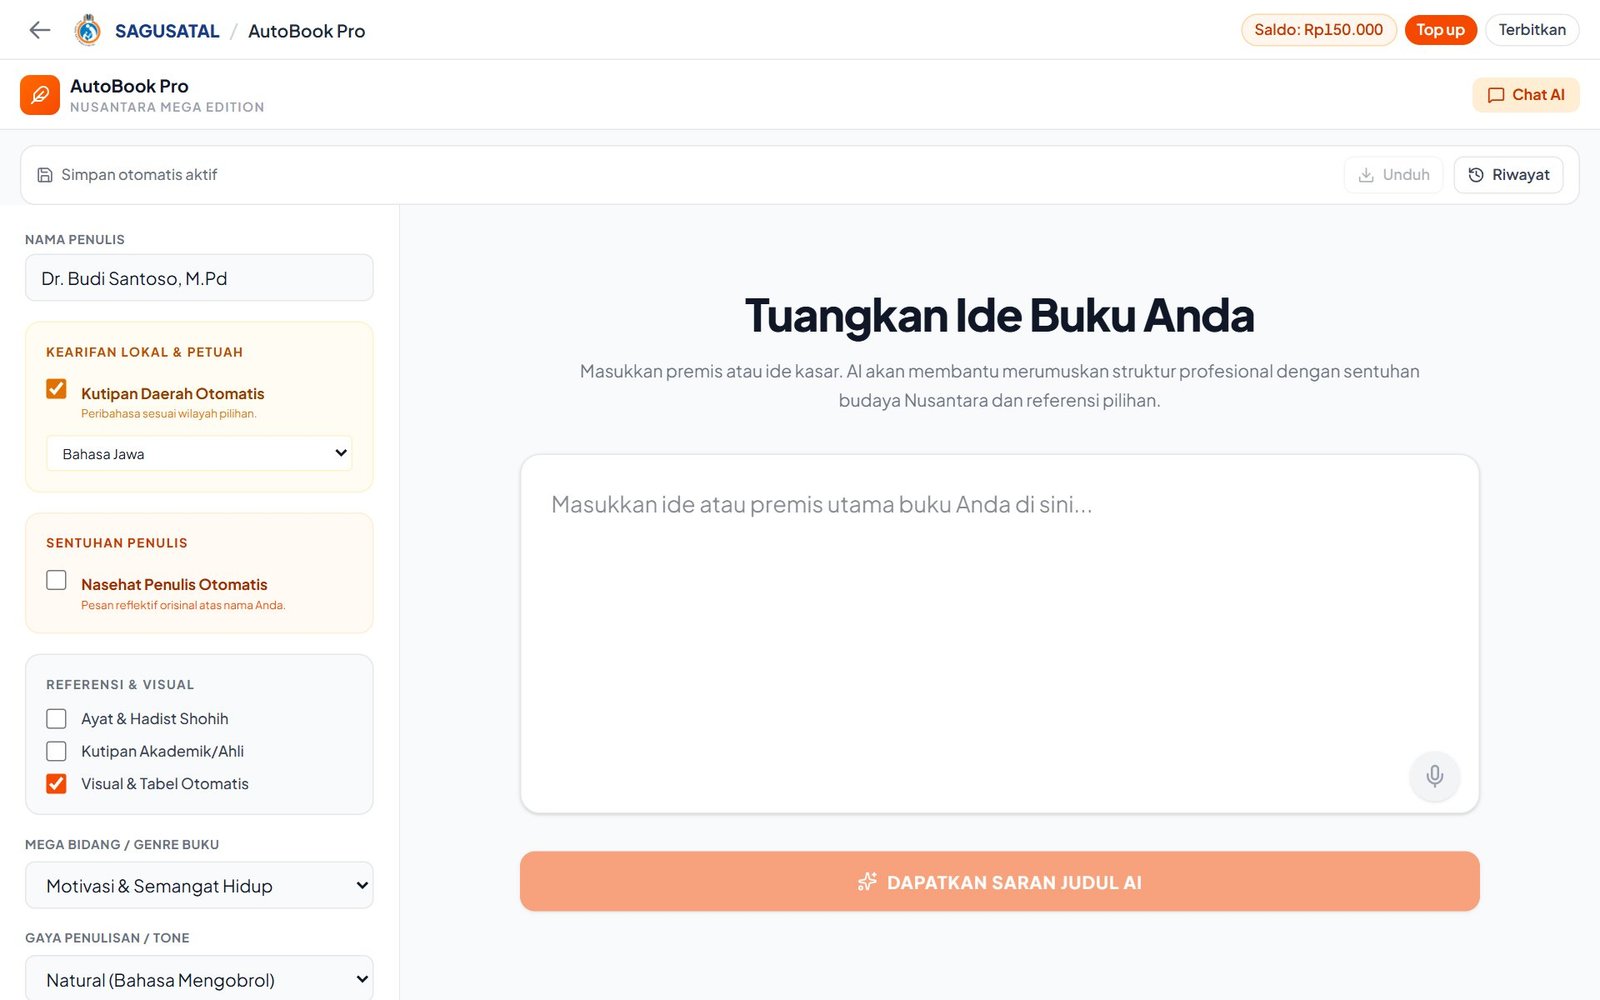Click the REFERENSI & VISUAL section title
1600x1000 pixels.
point(120,685)
